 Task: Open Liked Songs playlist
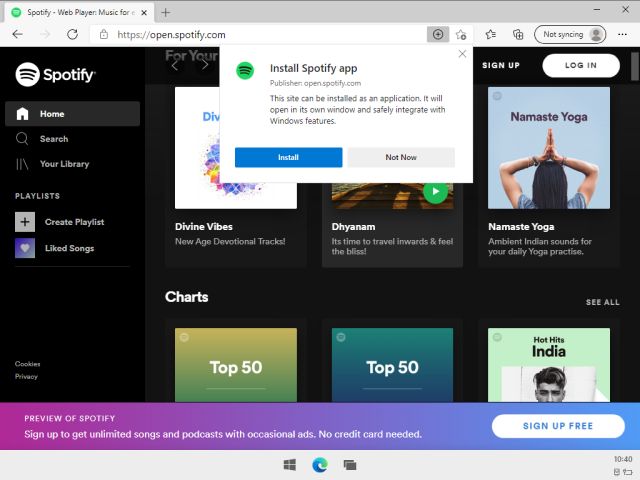(x=69, y=248)
